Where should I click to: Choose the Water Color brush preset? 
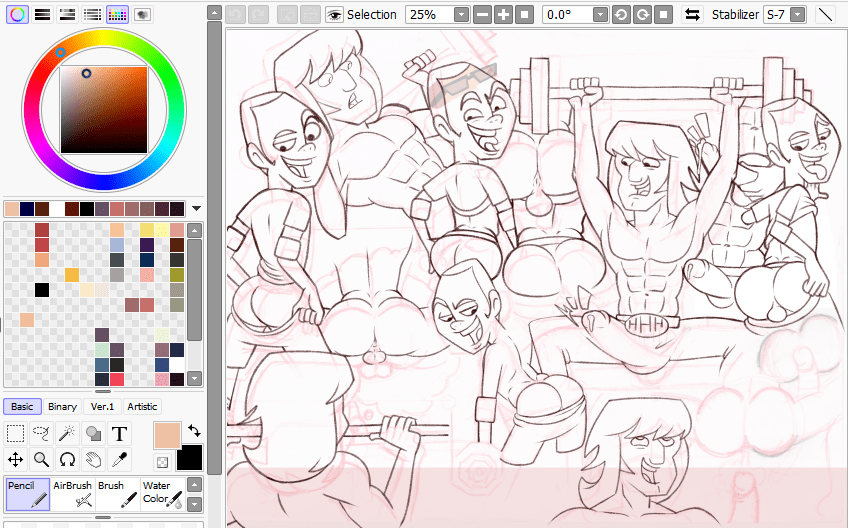pyautogui.click(x=161, y=494)
